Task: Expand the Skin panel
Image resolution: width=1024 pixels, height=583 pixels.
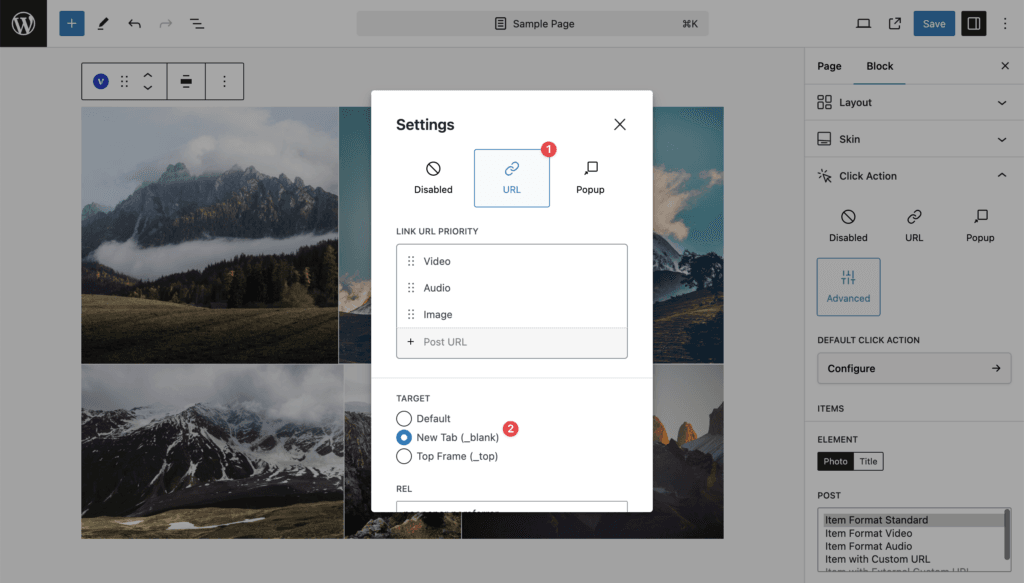Action: 914,139
